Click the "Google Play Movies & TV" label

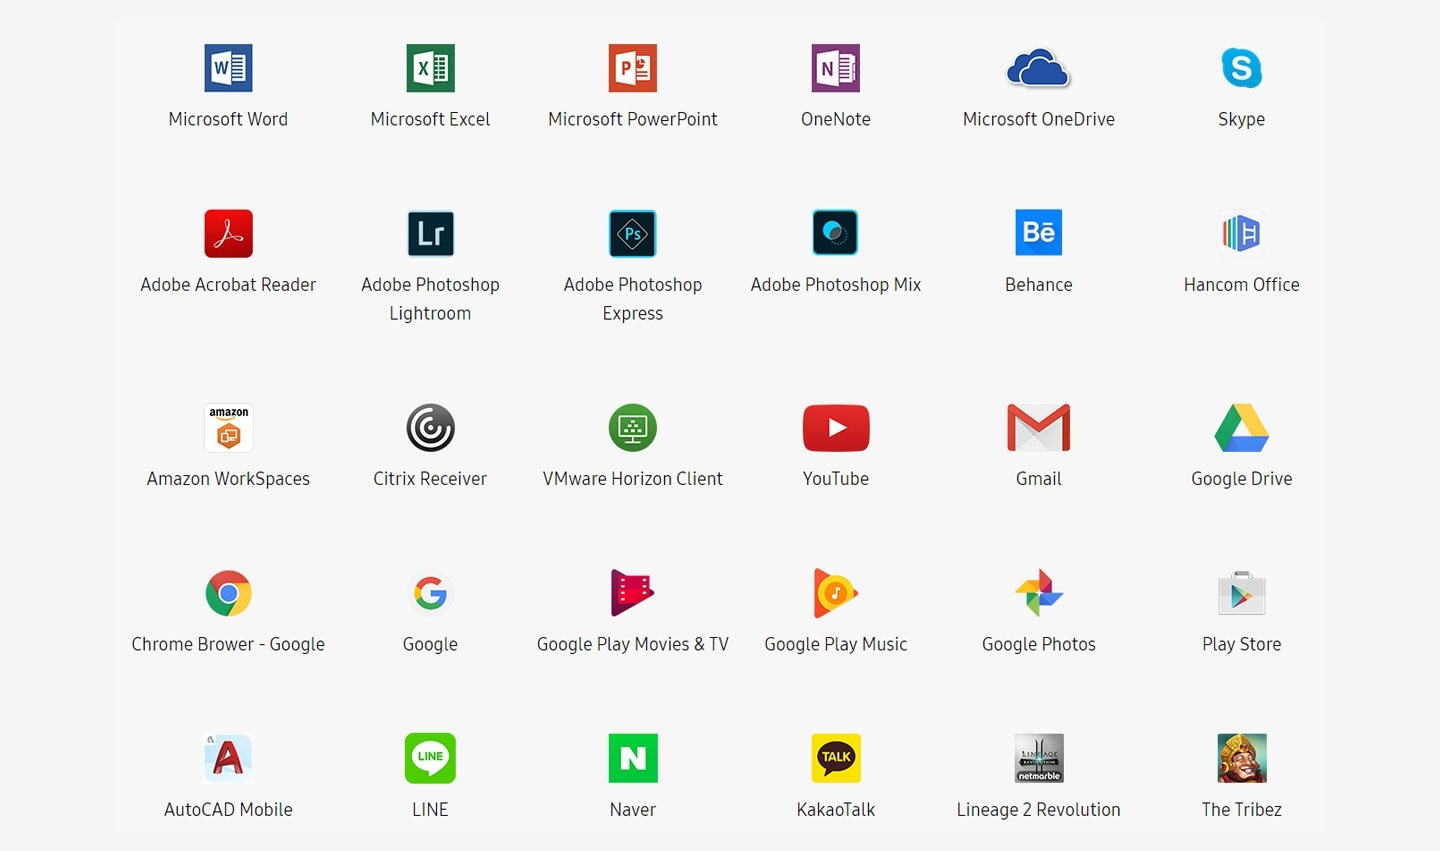click(x=633, y=644)
